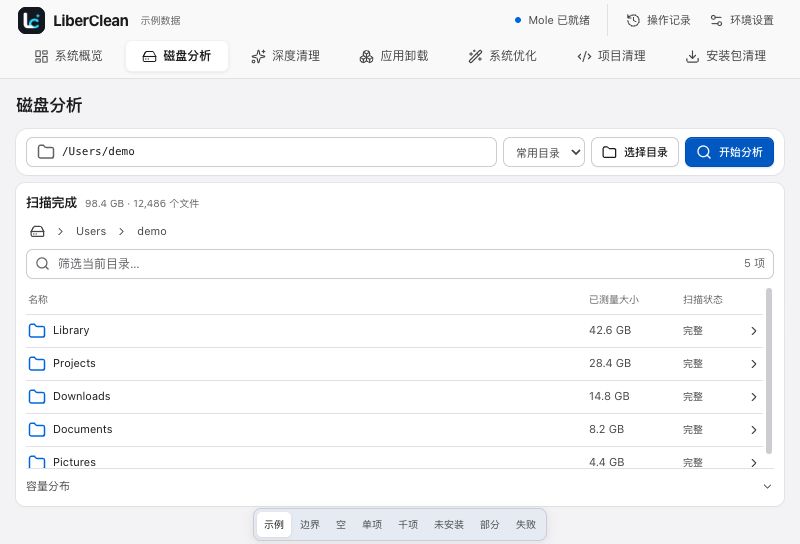Click the 5 项 count label
This screenshot has width=800, height=544.
[754, 263]
